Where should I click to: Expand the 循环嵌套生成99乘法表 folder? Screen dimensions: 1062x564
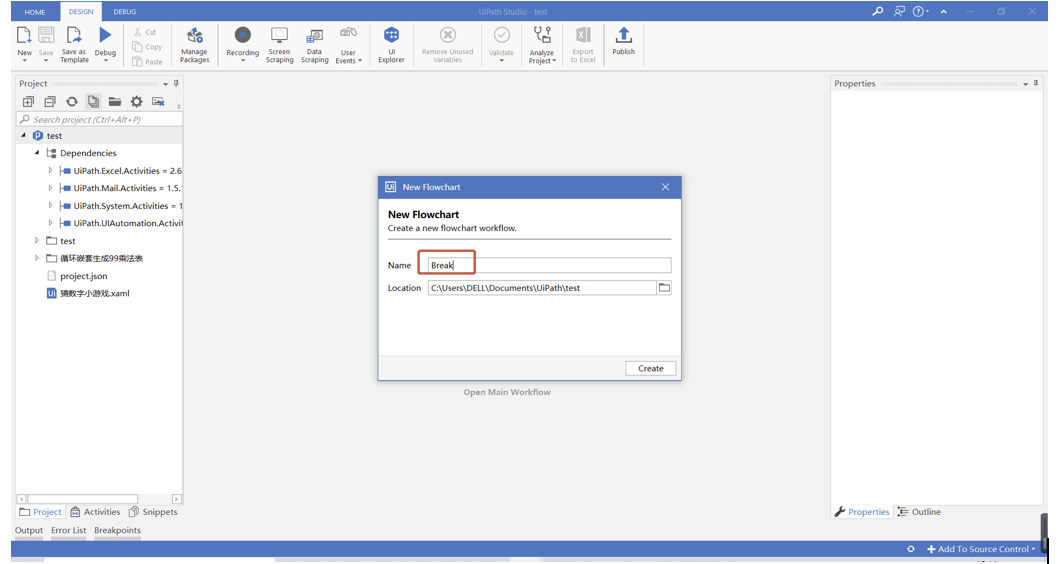37,259
